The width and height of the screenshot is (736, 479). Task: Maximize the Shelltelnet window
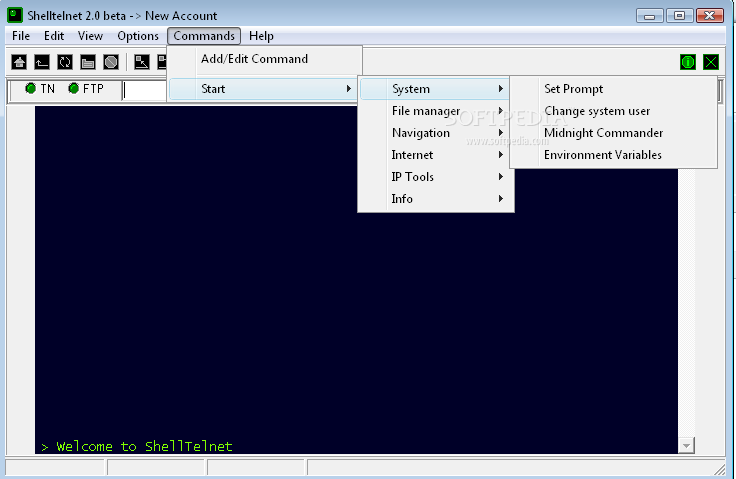point(679,16)
